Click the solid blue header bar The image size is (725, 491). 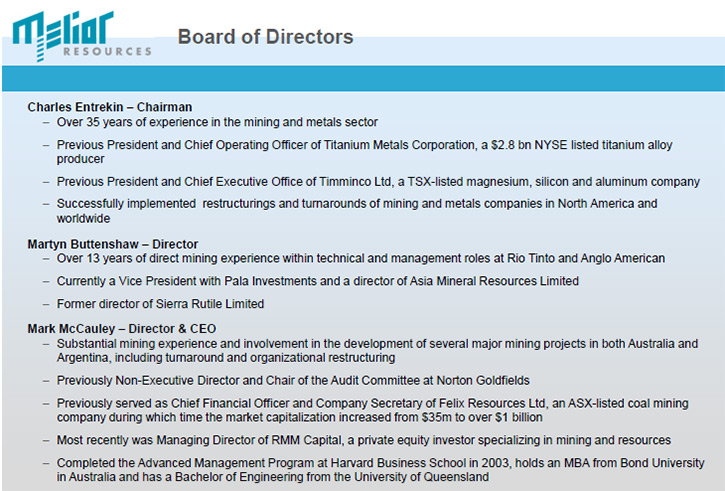(363, 78)
